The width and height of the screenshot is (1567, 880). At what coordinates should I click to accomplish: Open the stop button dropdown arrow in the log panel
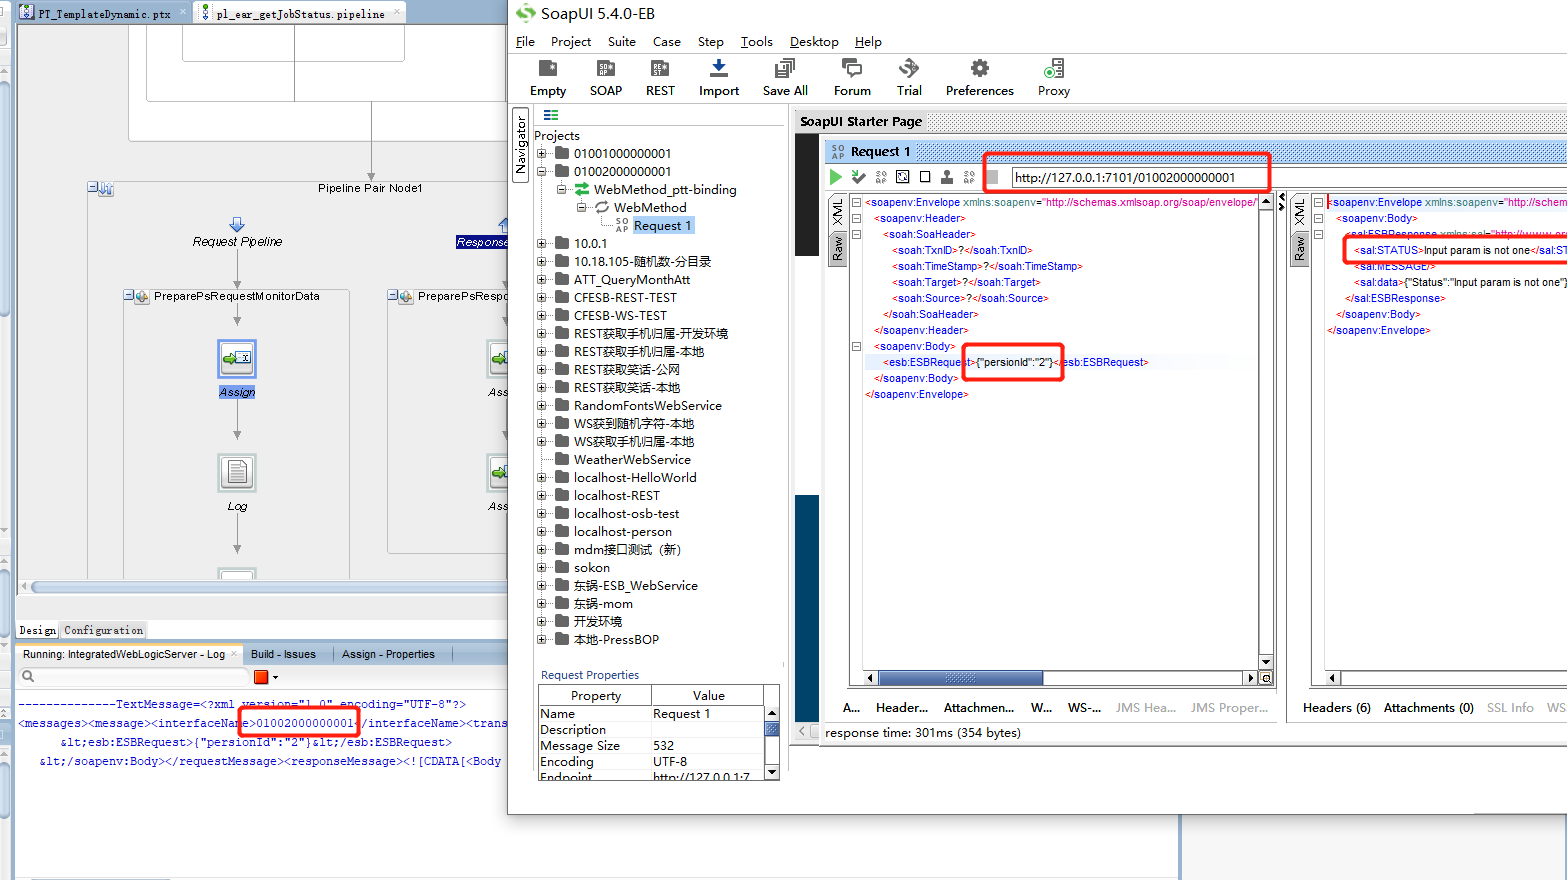(x=276, y=678)
